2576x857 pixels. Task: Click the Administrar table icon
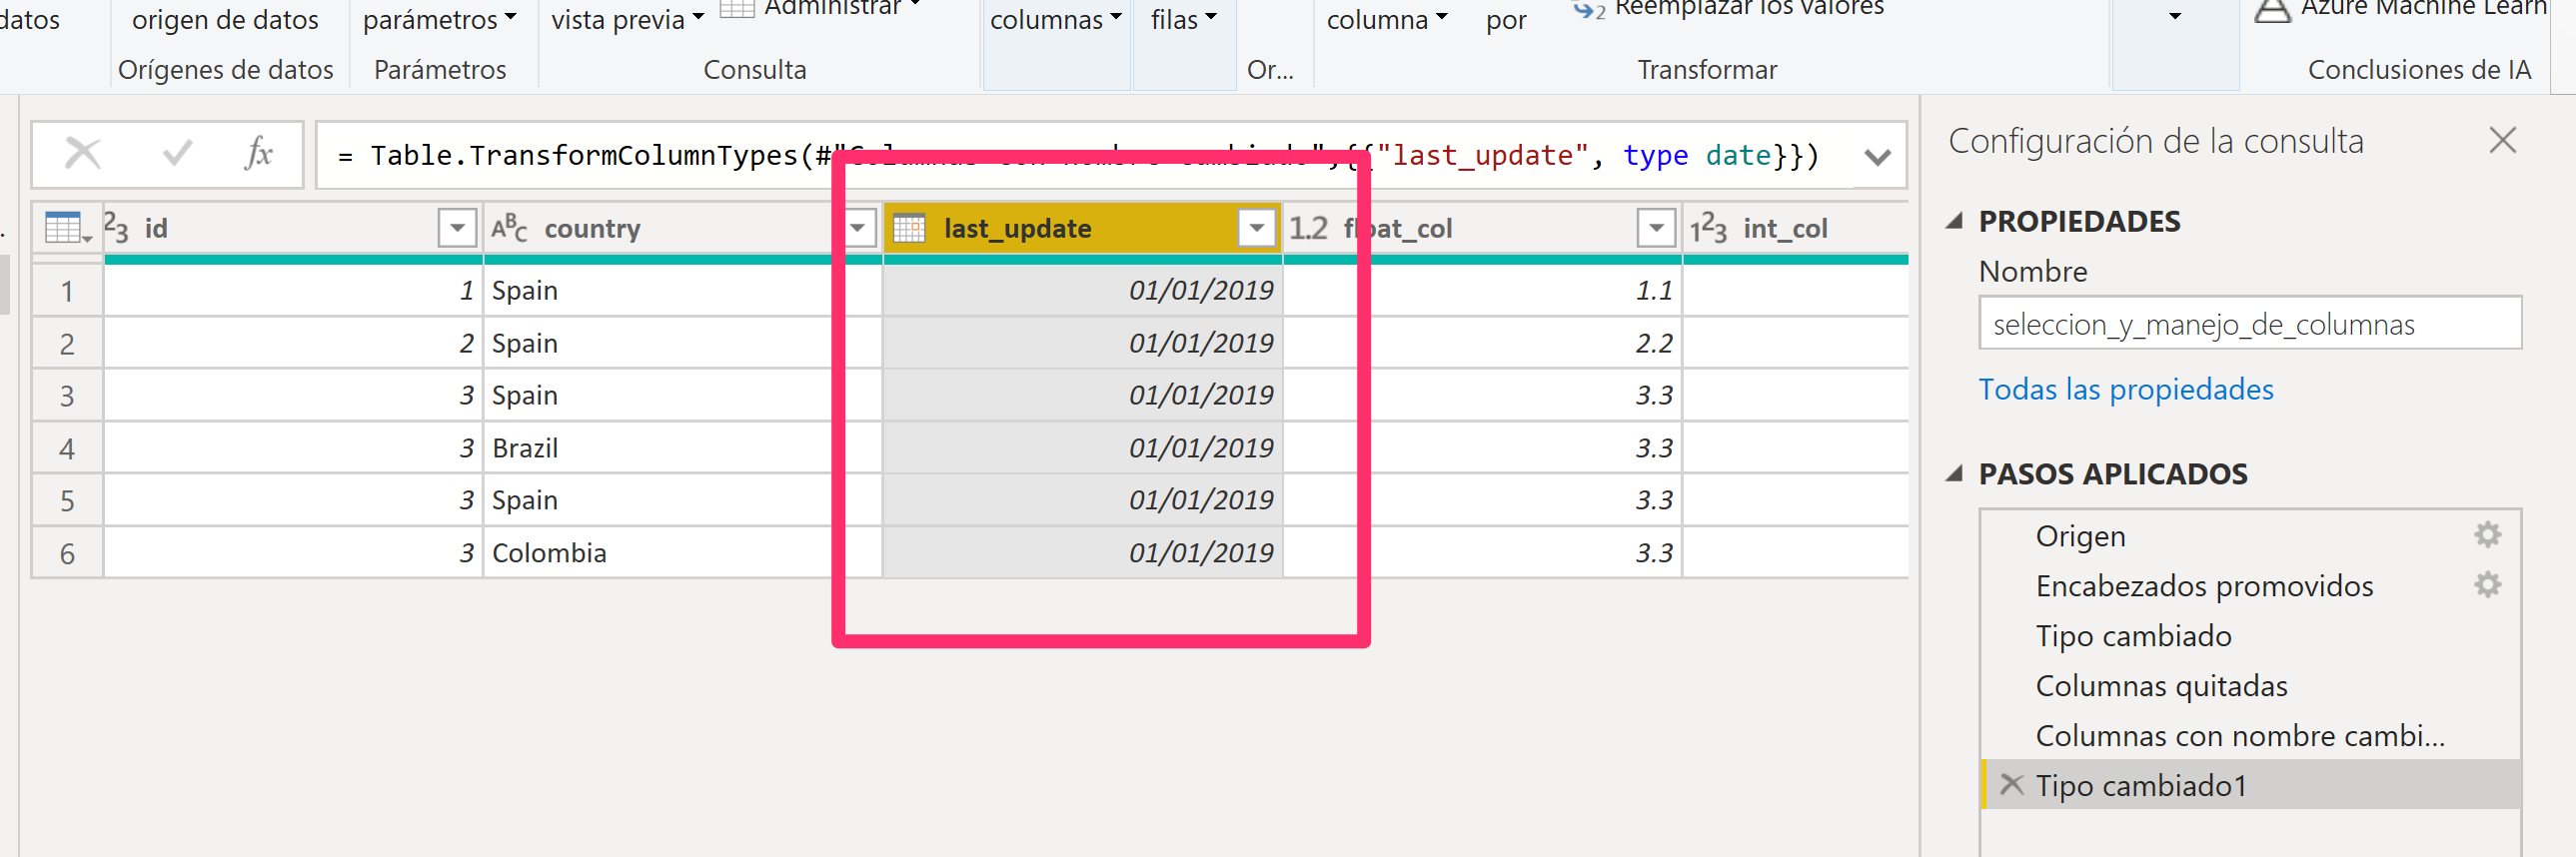[x=737, y=9]
